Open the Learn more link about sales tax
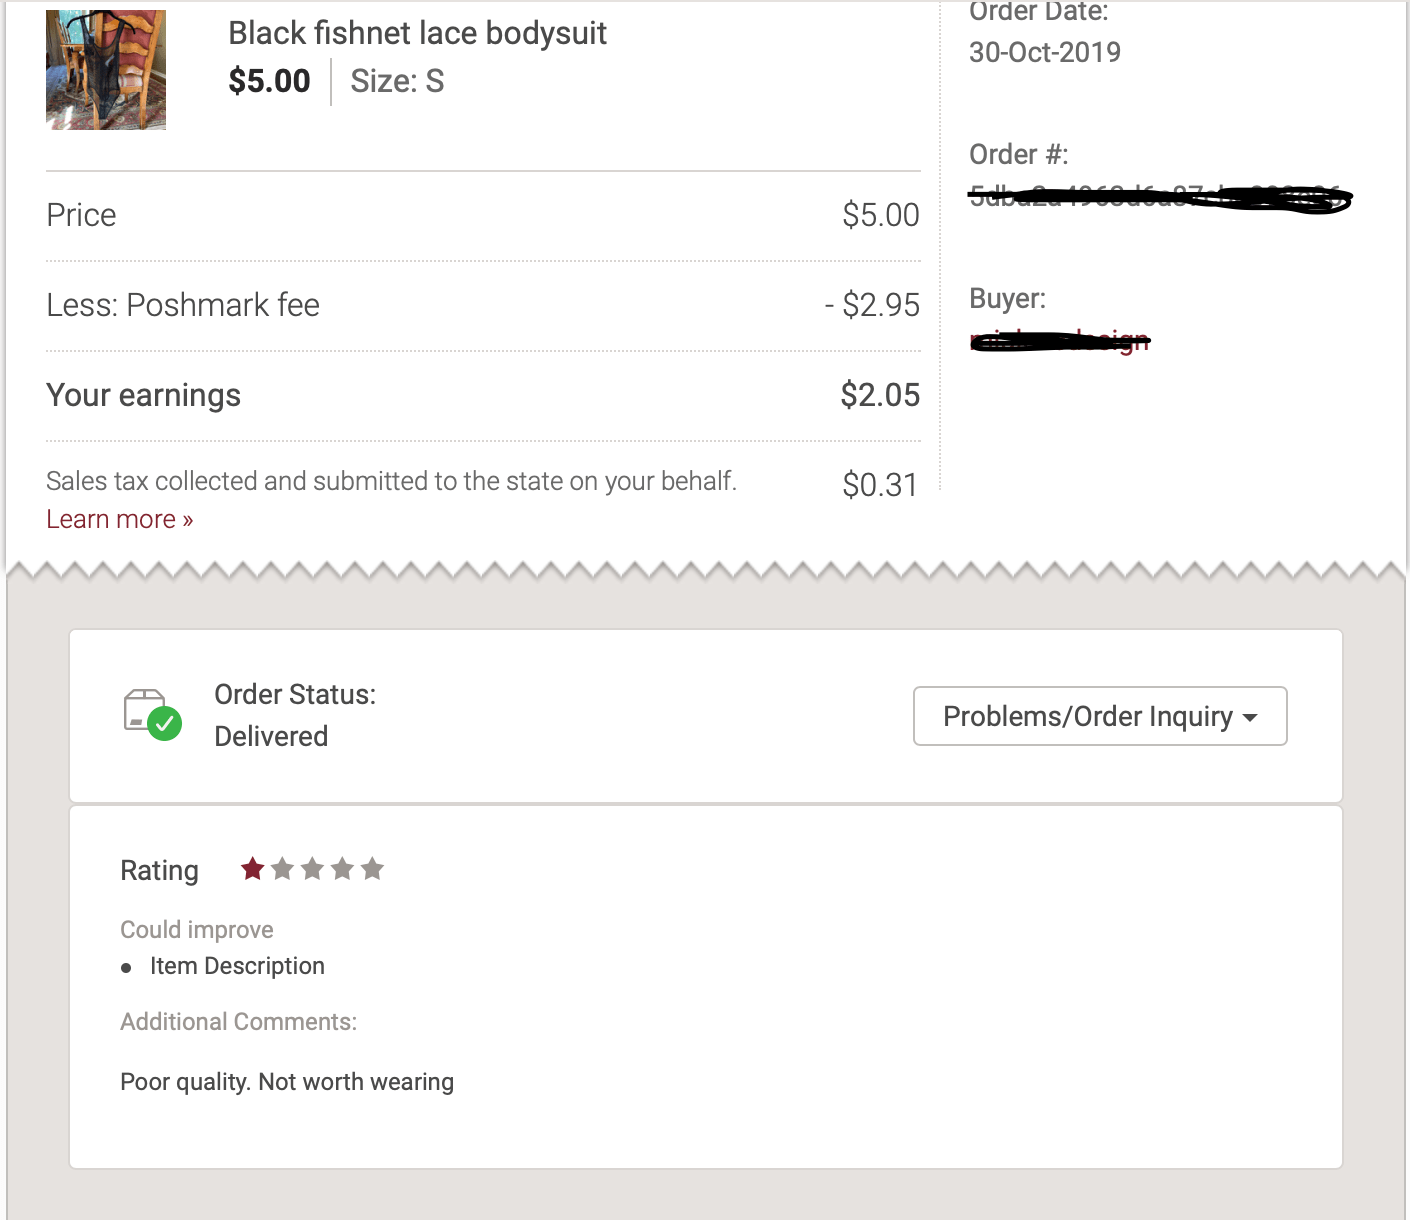1410x1220 pixels. 118,518
